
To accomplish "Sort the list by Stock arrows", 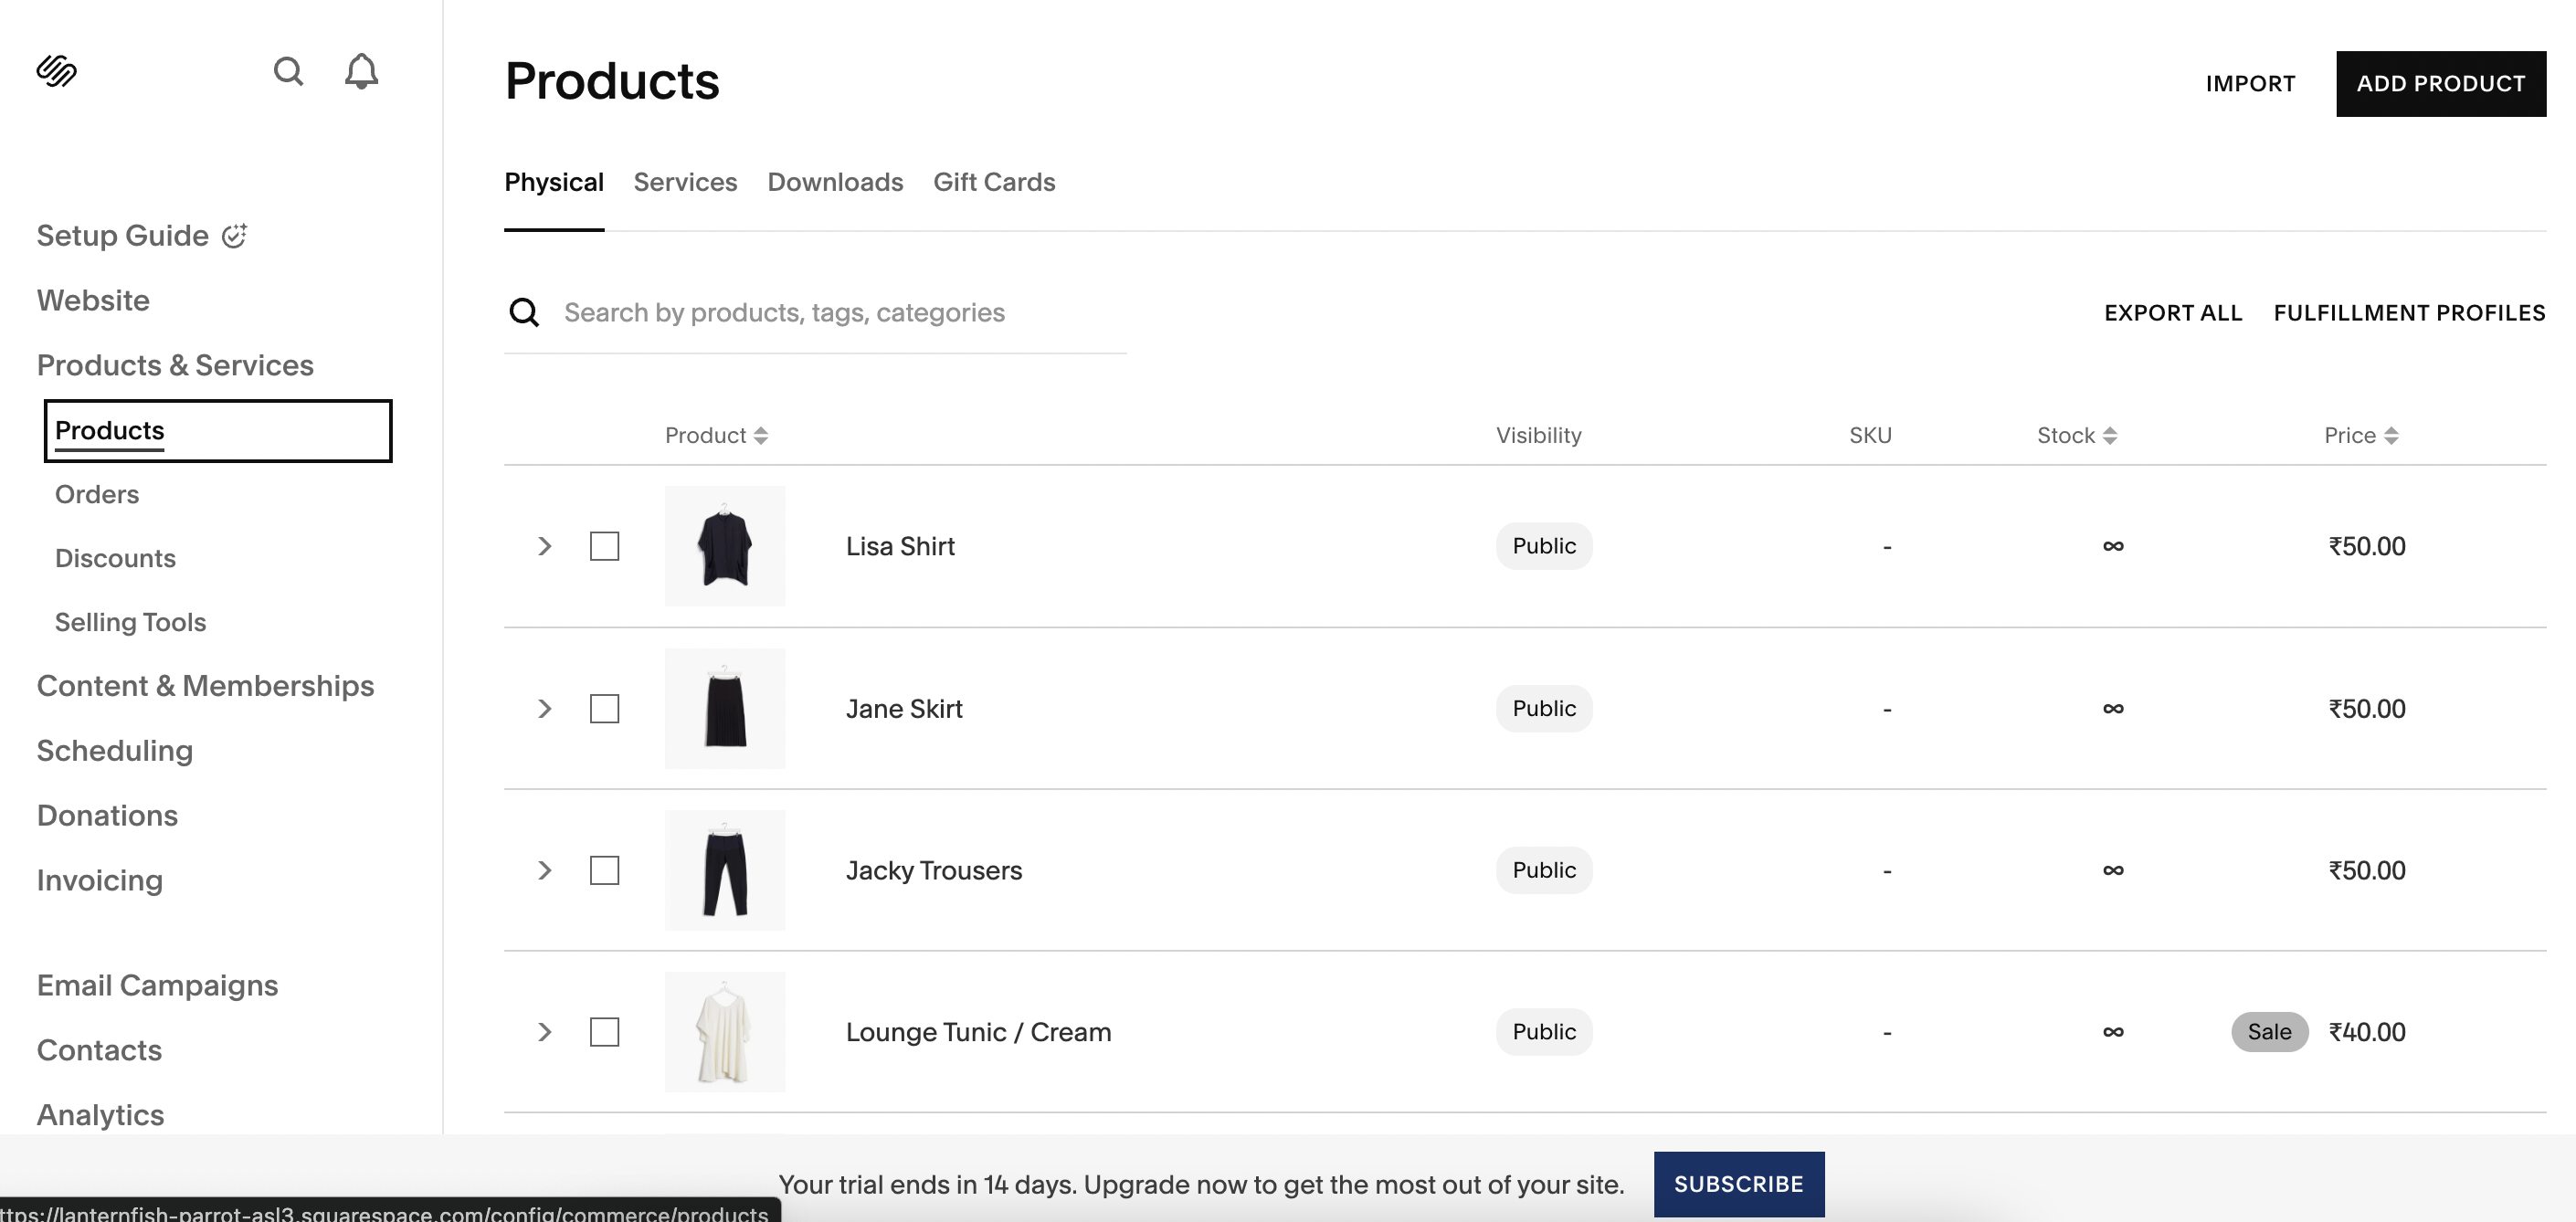I will 2110,436.
